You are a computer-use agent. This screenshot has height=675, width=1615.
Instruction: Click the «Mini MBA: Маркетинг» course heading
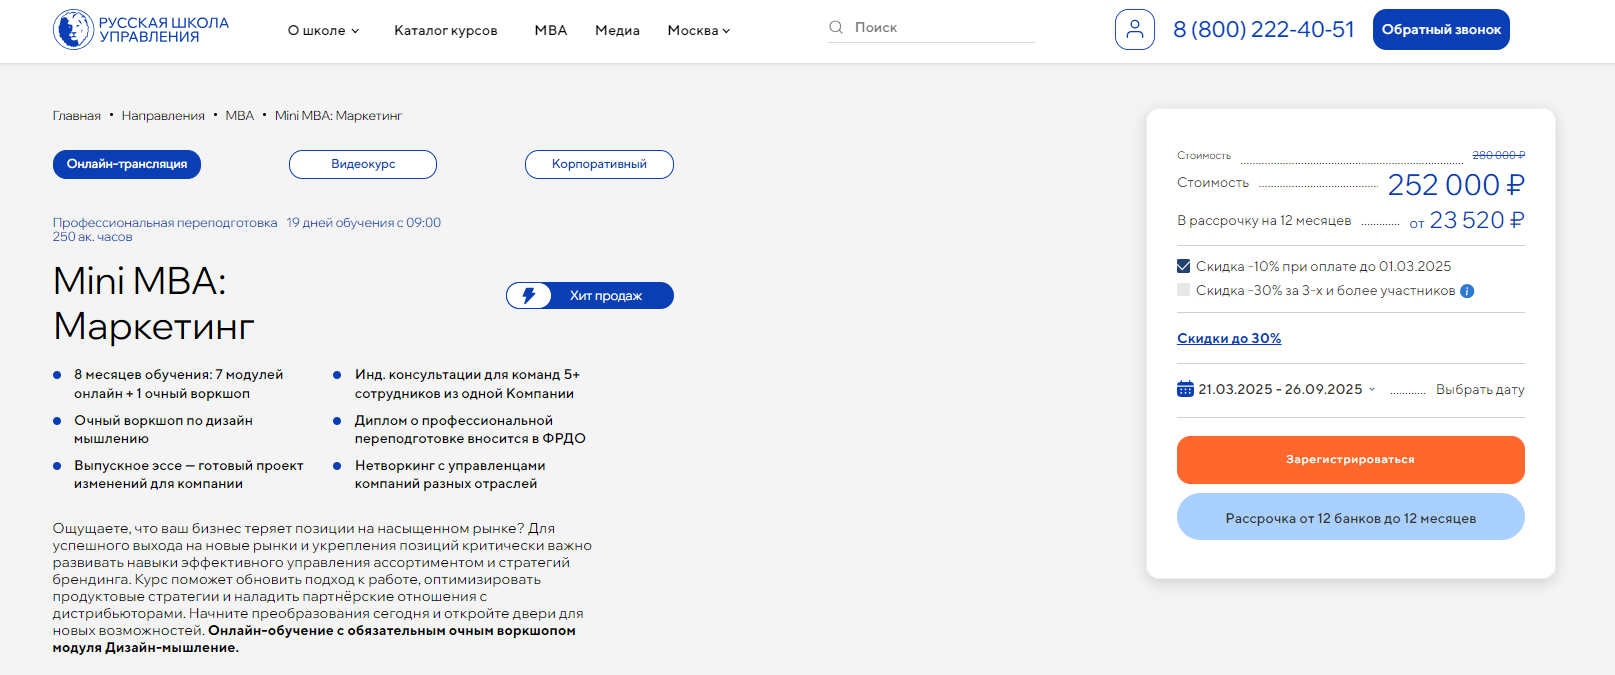point(154,304)
